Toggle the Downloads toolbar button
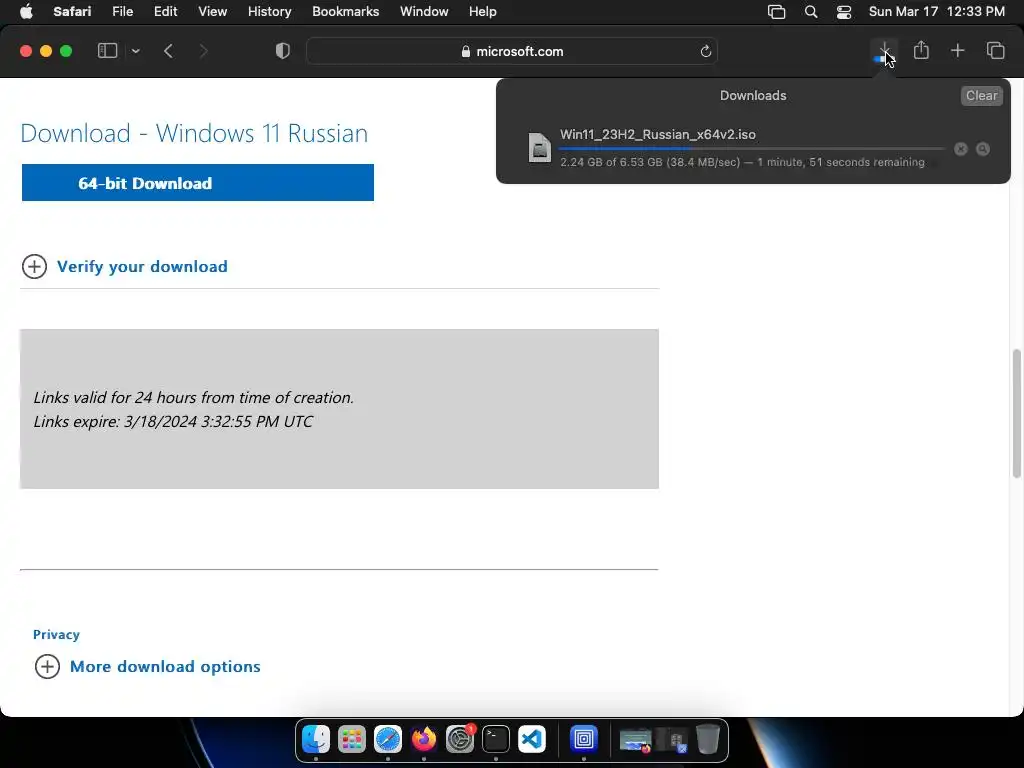The width and height of the screenshot is (1024, 768). pyautogui.click(x=884, y=51)
